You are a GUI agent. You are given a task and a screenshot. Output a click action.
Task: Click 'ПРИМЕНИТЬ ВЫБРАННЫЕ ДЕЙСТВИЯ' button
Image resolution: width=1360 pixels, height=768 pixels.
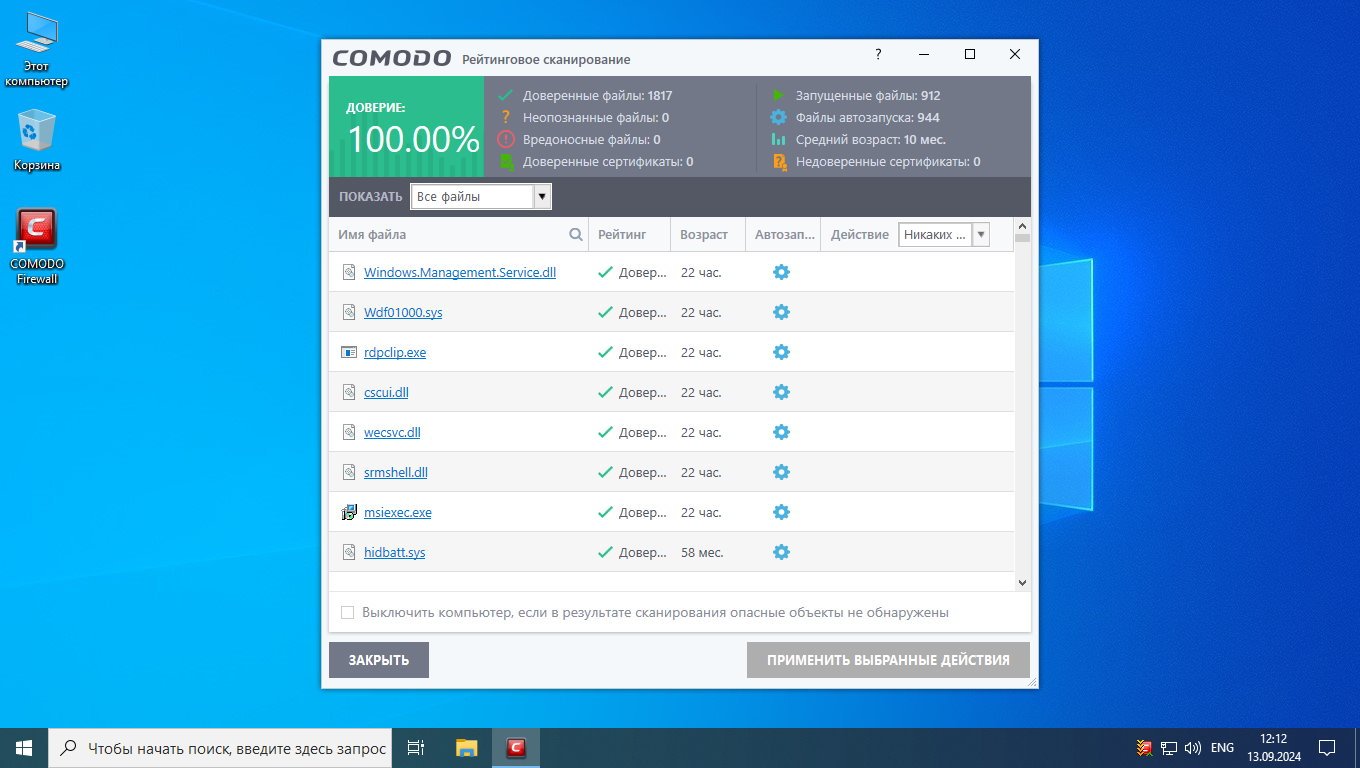(888, 660)
